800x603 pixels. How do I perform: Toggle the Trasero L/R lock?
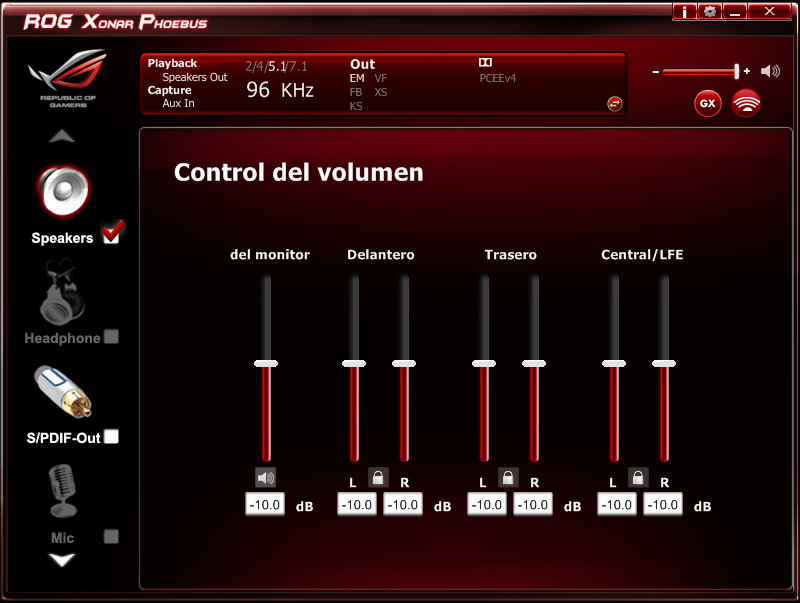tap(508, 478)
